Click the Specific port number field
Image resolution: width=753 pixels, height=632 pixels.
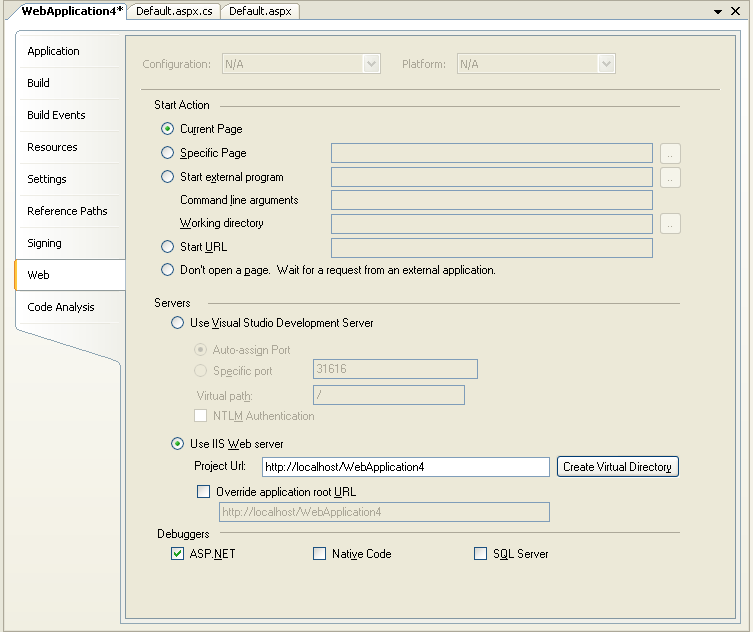point(395,369)
